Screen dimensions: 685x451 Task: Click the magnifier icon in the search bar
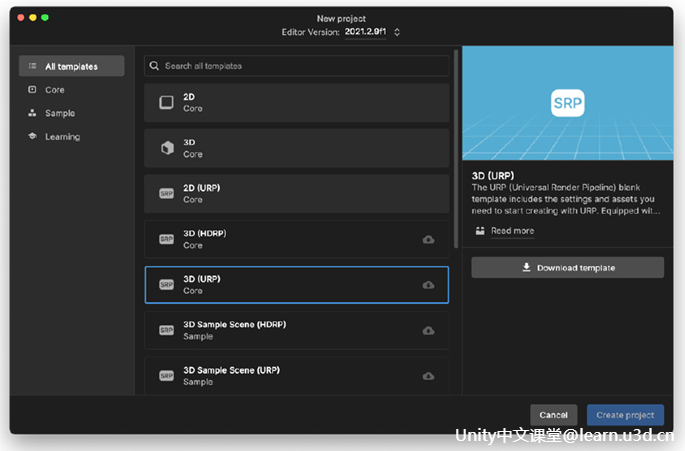(x=154, y=66)
